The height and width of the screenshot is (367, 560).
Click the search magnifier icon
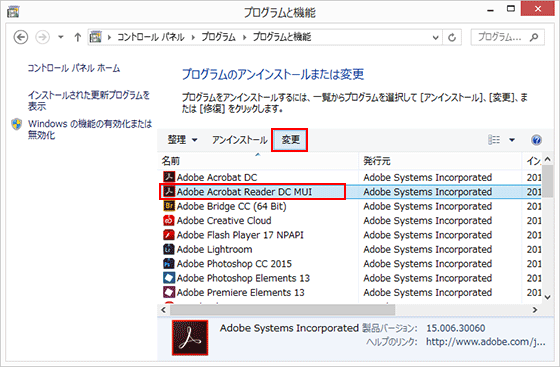(534, 37)
